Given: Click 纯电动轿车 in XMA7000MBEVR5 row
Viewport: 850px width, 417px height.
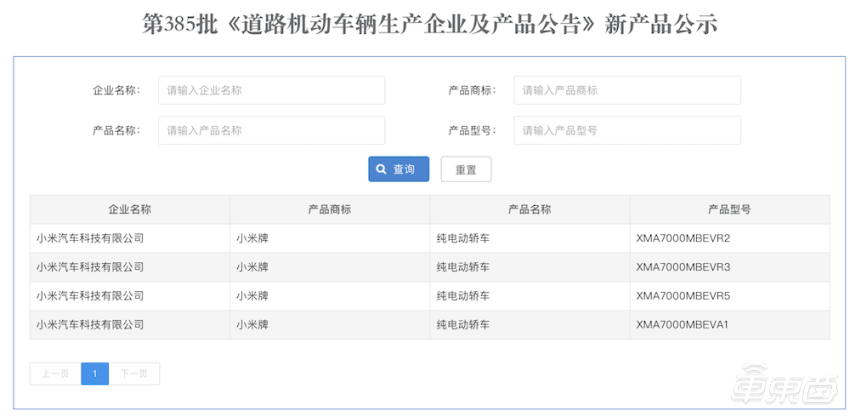Looking at the screenshot, I should coord(463,296).
